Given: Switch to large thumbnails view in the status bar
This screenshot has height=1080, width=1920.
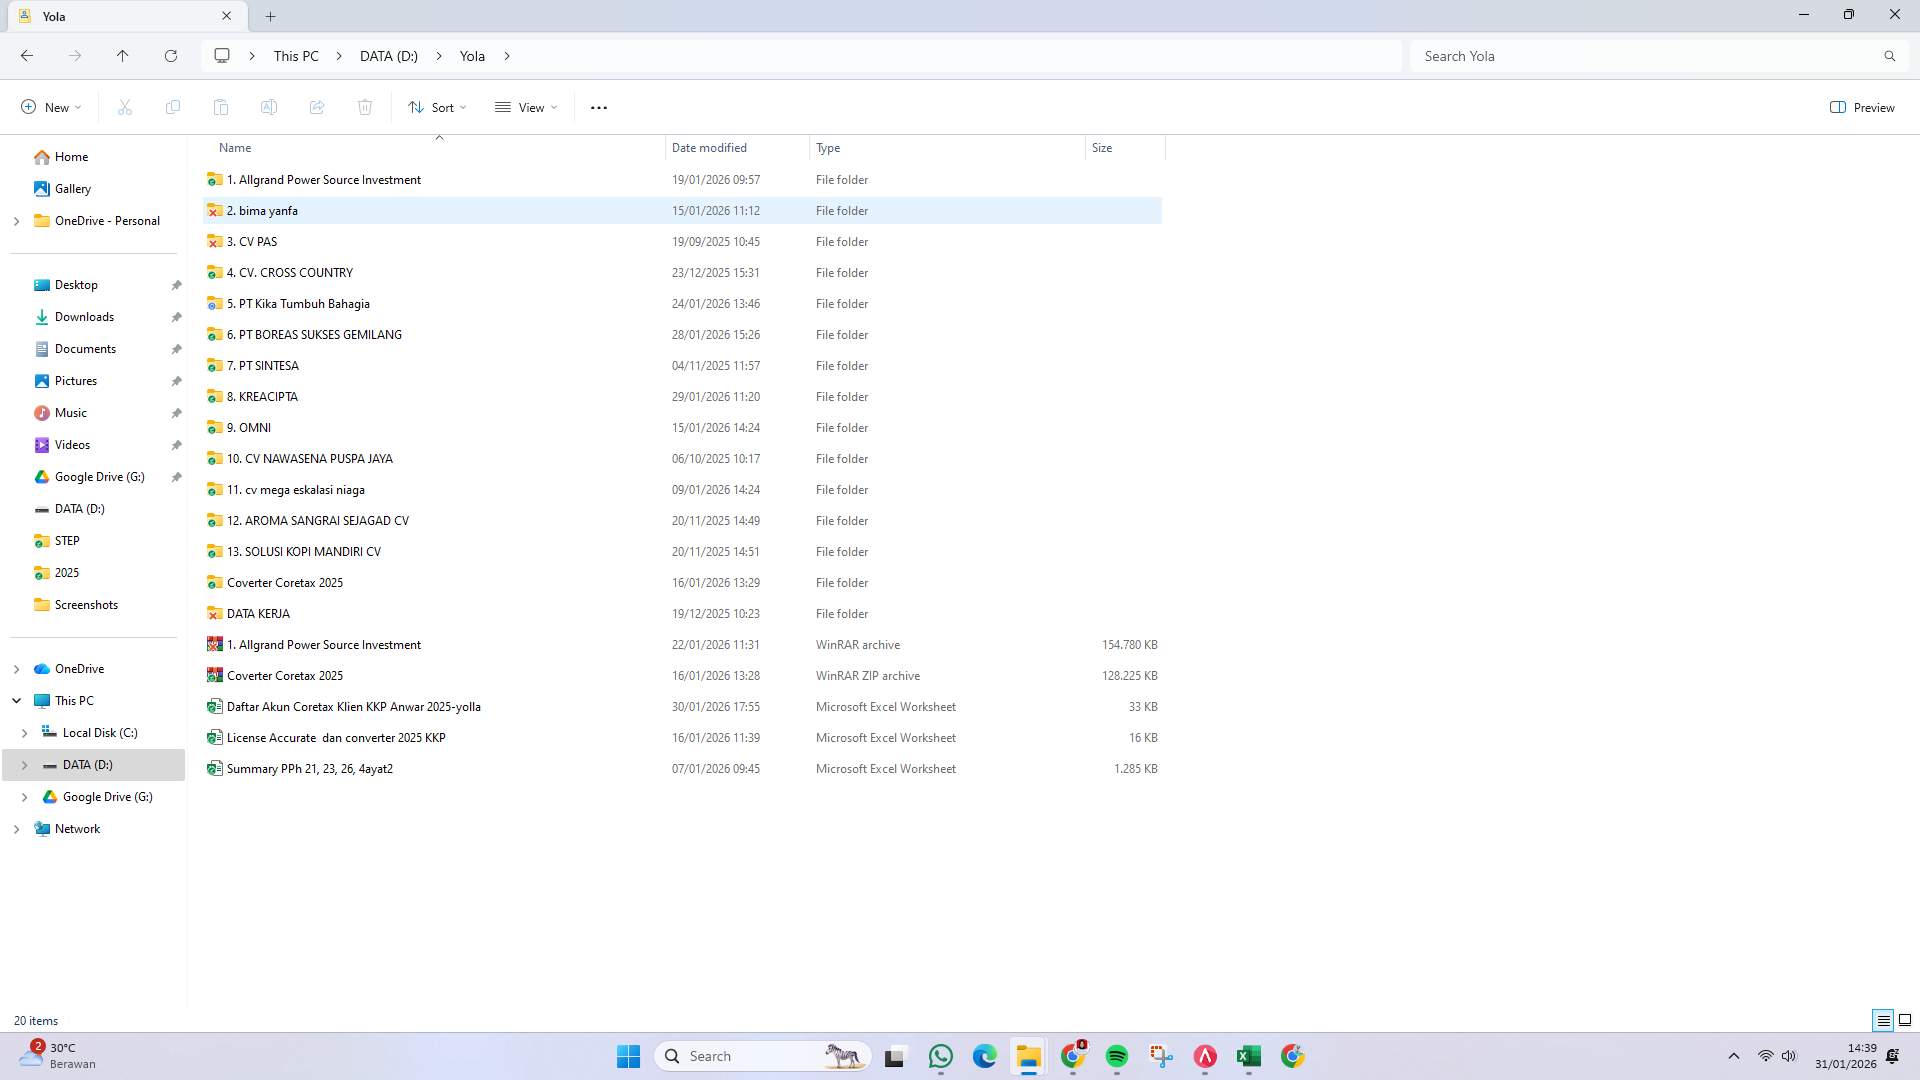Looking at the screenshot, I should point(1906,1020).
